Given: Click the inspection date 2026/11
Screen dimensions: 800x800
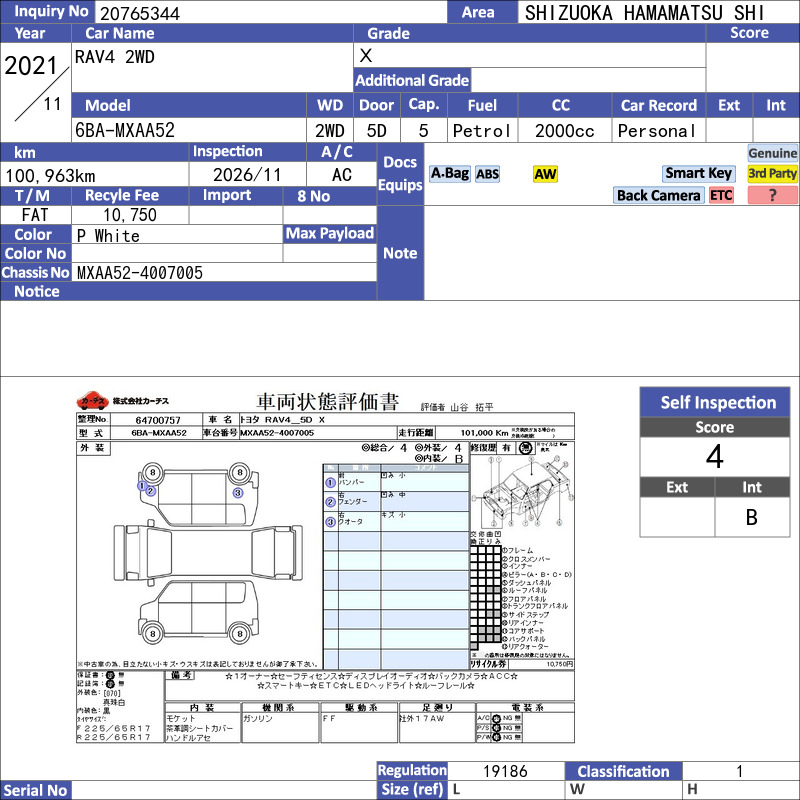Looking at the screenshot, I should click(247, 175).
